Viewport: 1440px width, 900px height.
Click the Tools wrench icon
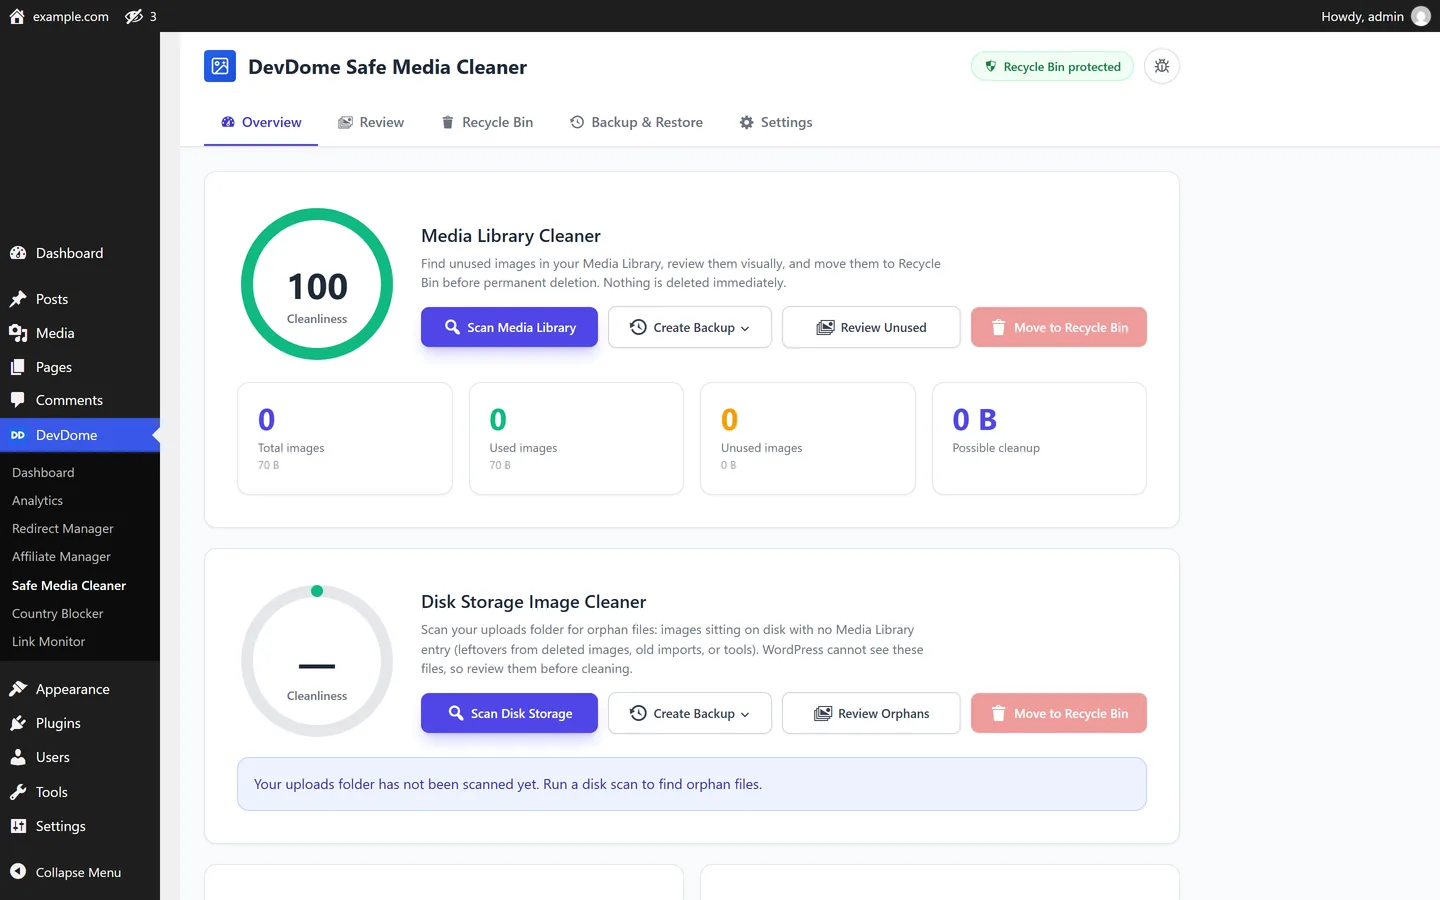[x=18, y=792]
